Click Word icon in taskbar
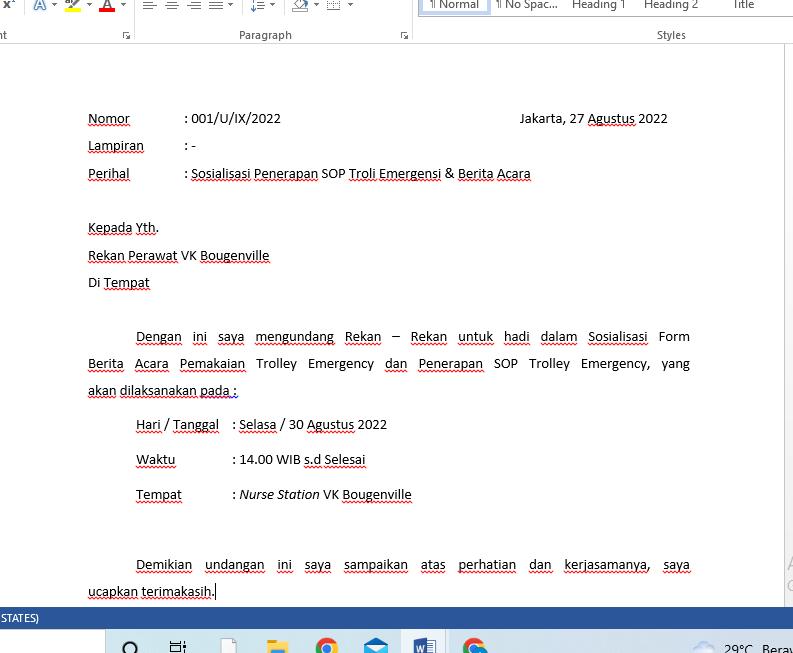The height and width of the screenshot is (653, 793). [425, 646]
